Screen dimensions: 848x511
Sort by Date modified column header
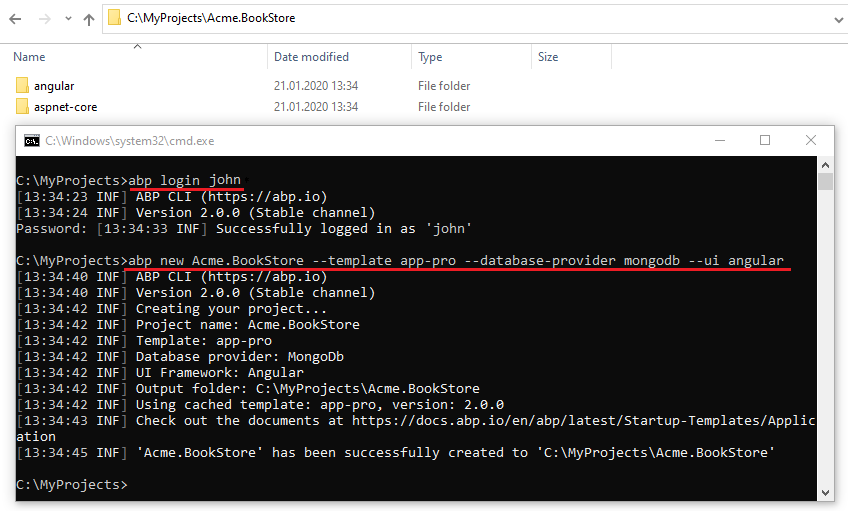pyautogui.click(x=311, y=57)
